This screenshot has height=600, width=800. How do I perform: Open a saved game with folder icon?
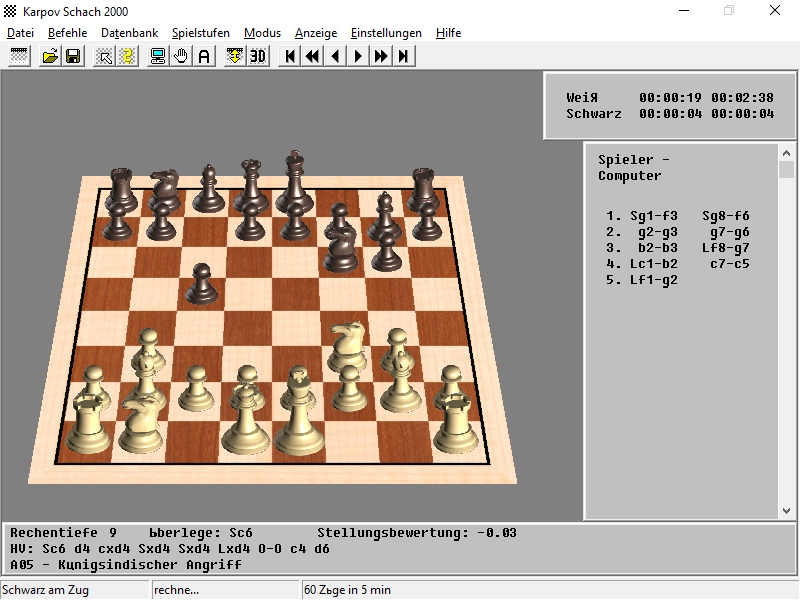(x=50, y=56)
